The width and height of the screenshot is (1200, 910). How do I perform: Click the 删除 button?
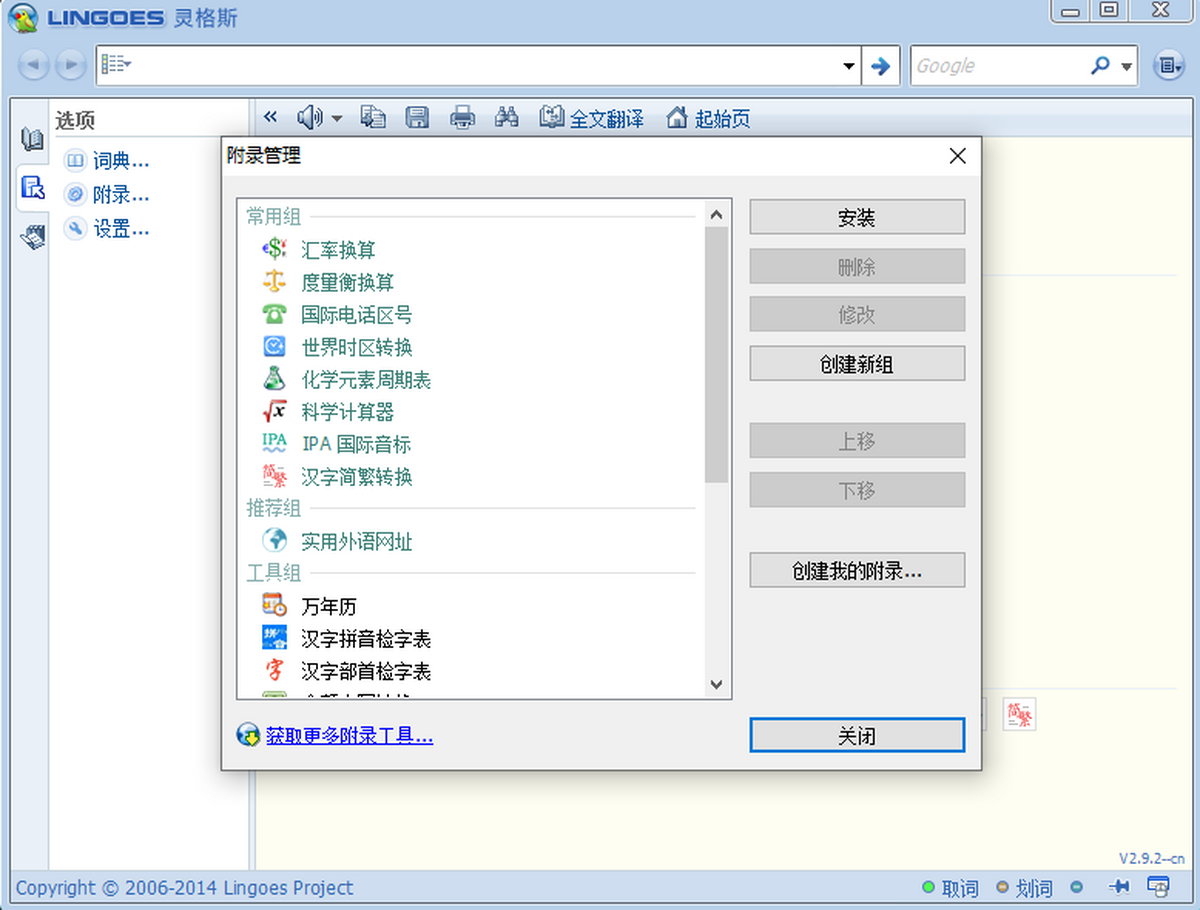[857, 267]
